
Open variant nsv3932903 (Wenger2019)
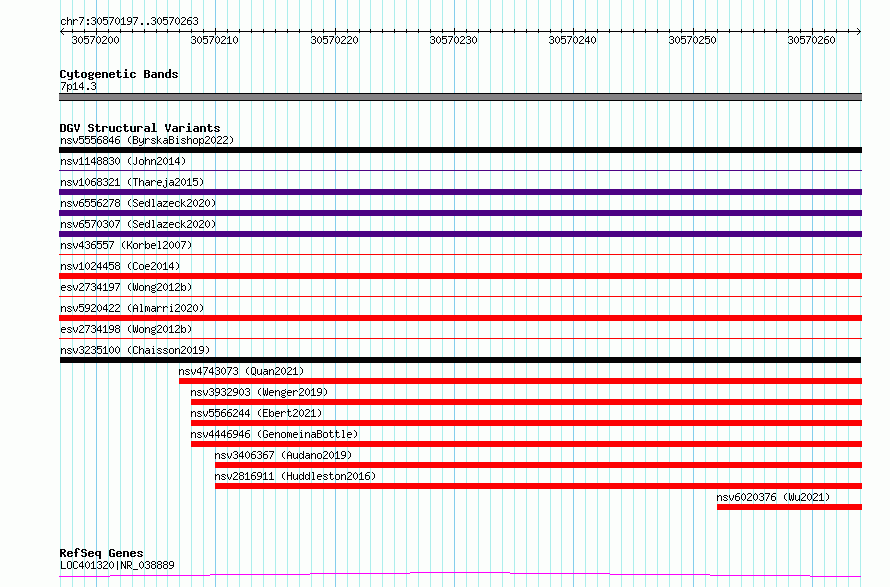(x=259, y=392)
